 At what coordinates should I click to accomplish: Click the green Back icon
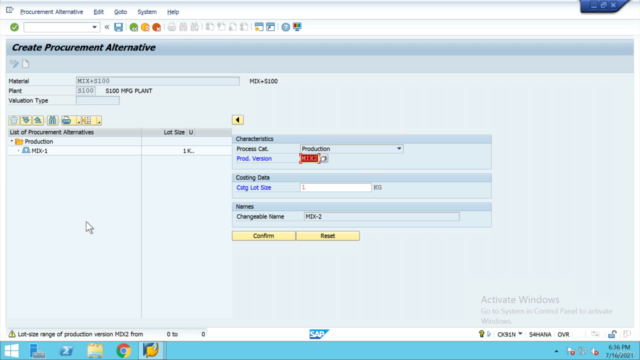coord(133,27)
